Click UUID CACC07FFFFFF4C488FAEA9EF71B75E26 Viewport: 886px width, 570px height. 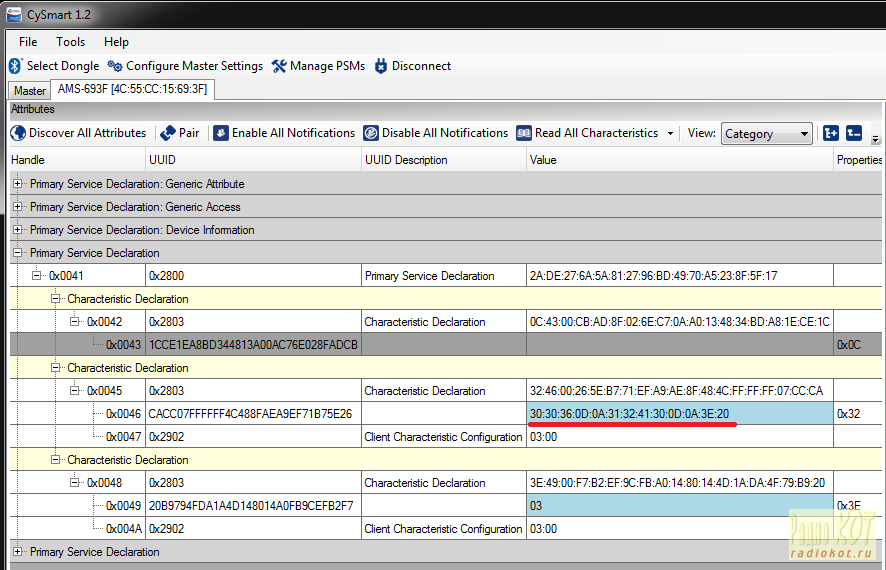pos(250,414)
